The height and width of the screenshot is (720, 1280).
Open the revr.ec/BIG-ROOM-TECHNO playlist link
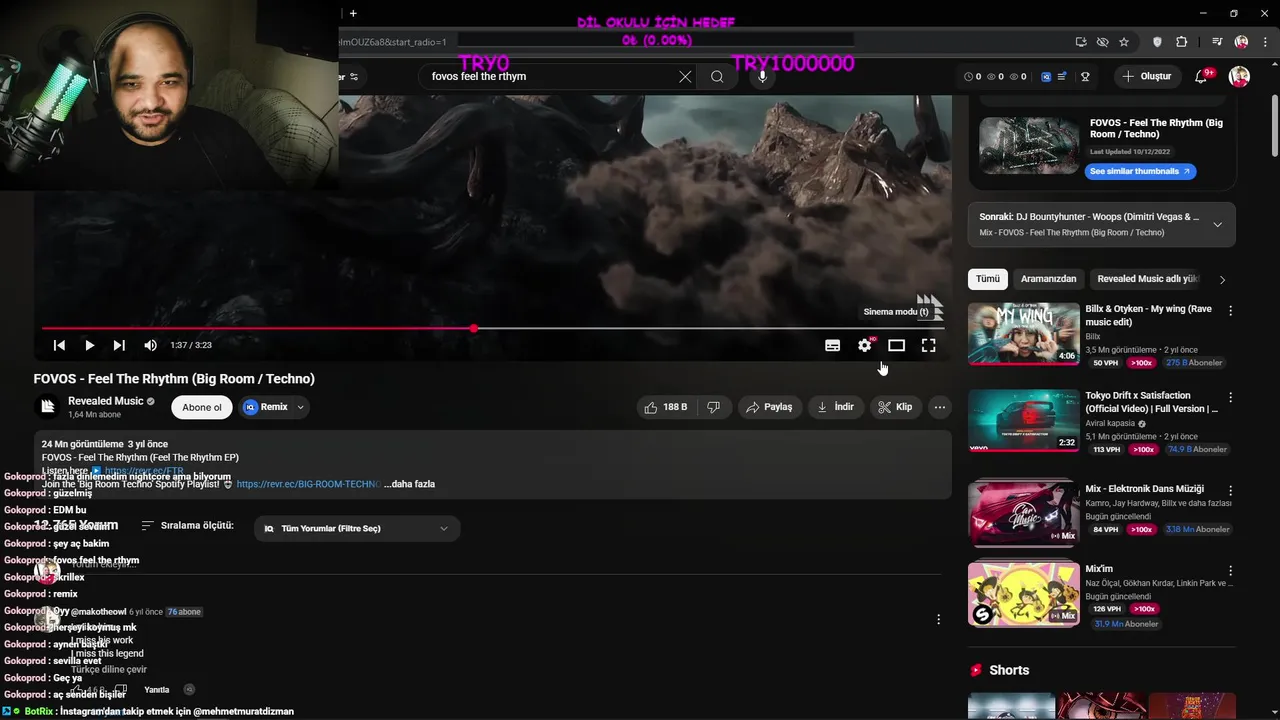[x=308, y=484]
